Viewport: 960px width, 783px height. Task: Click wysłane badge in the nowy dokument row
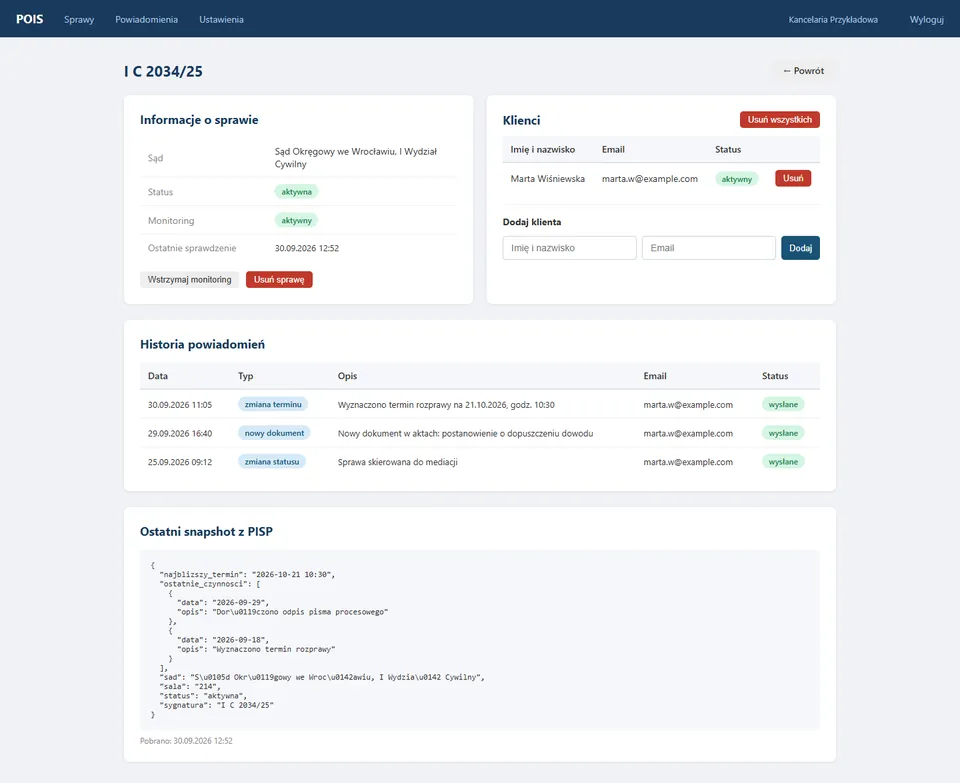pyautogui.click(x=783, y=433)
